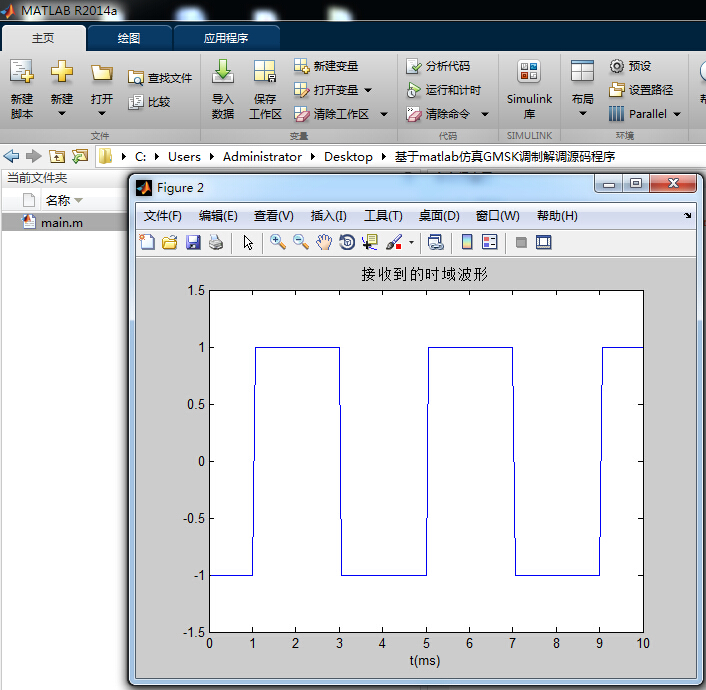The height and width of the screenshot is (690, 706).
Task: Click Find Files (查找文件) icon
Action: click(135, 78)
